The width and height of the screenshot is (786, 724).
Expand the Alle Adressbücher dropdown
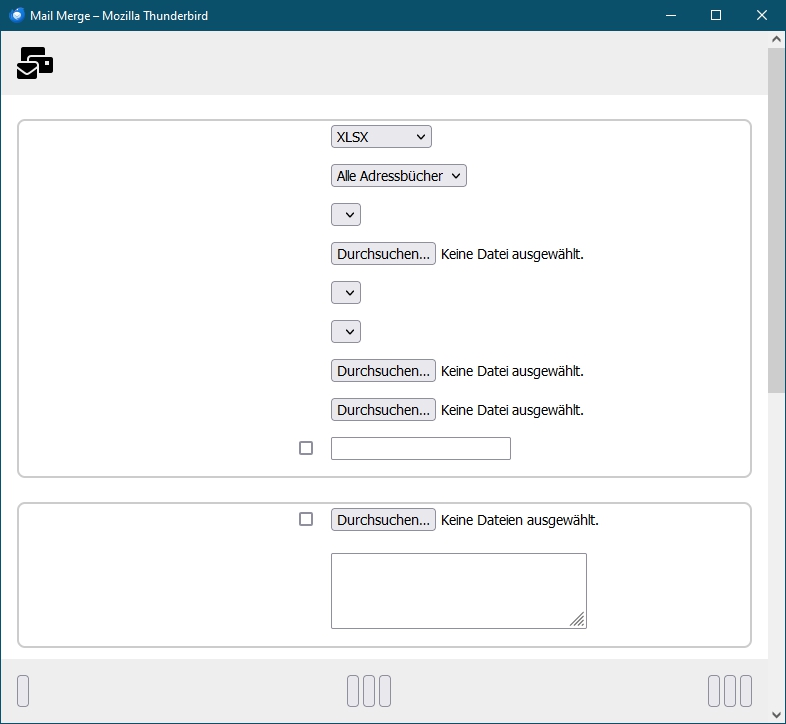[x=398, y=176]
